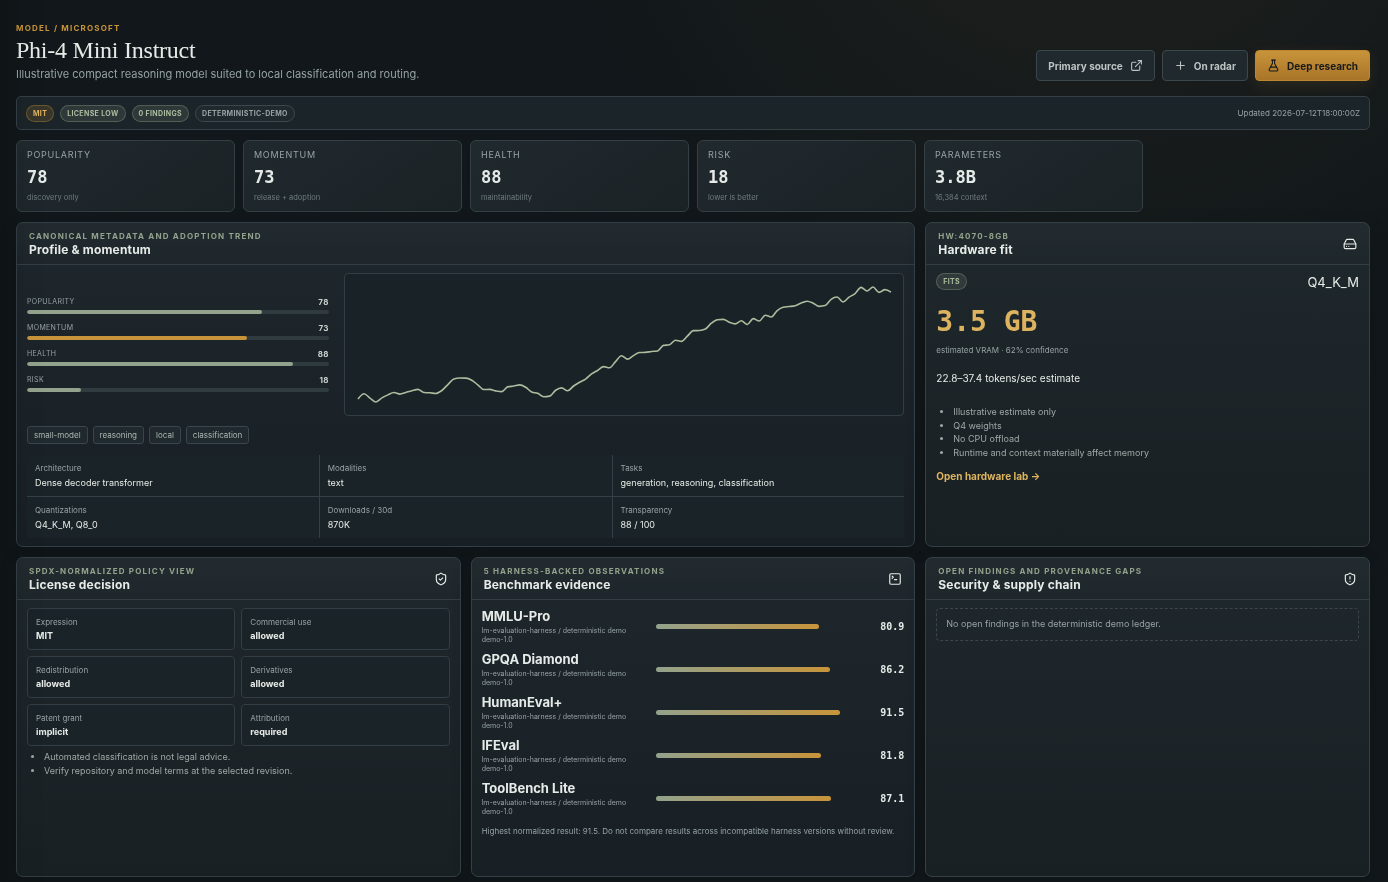This screenshot has height=882, width=1388.
Task: Click the MIT license badge
Action: click(40, 113)
